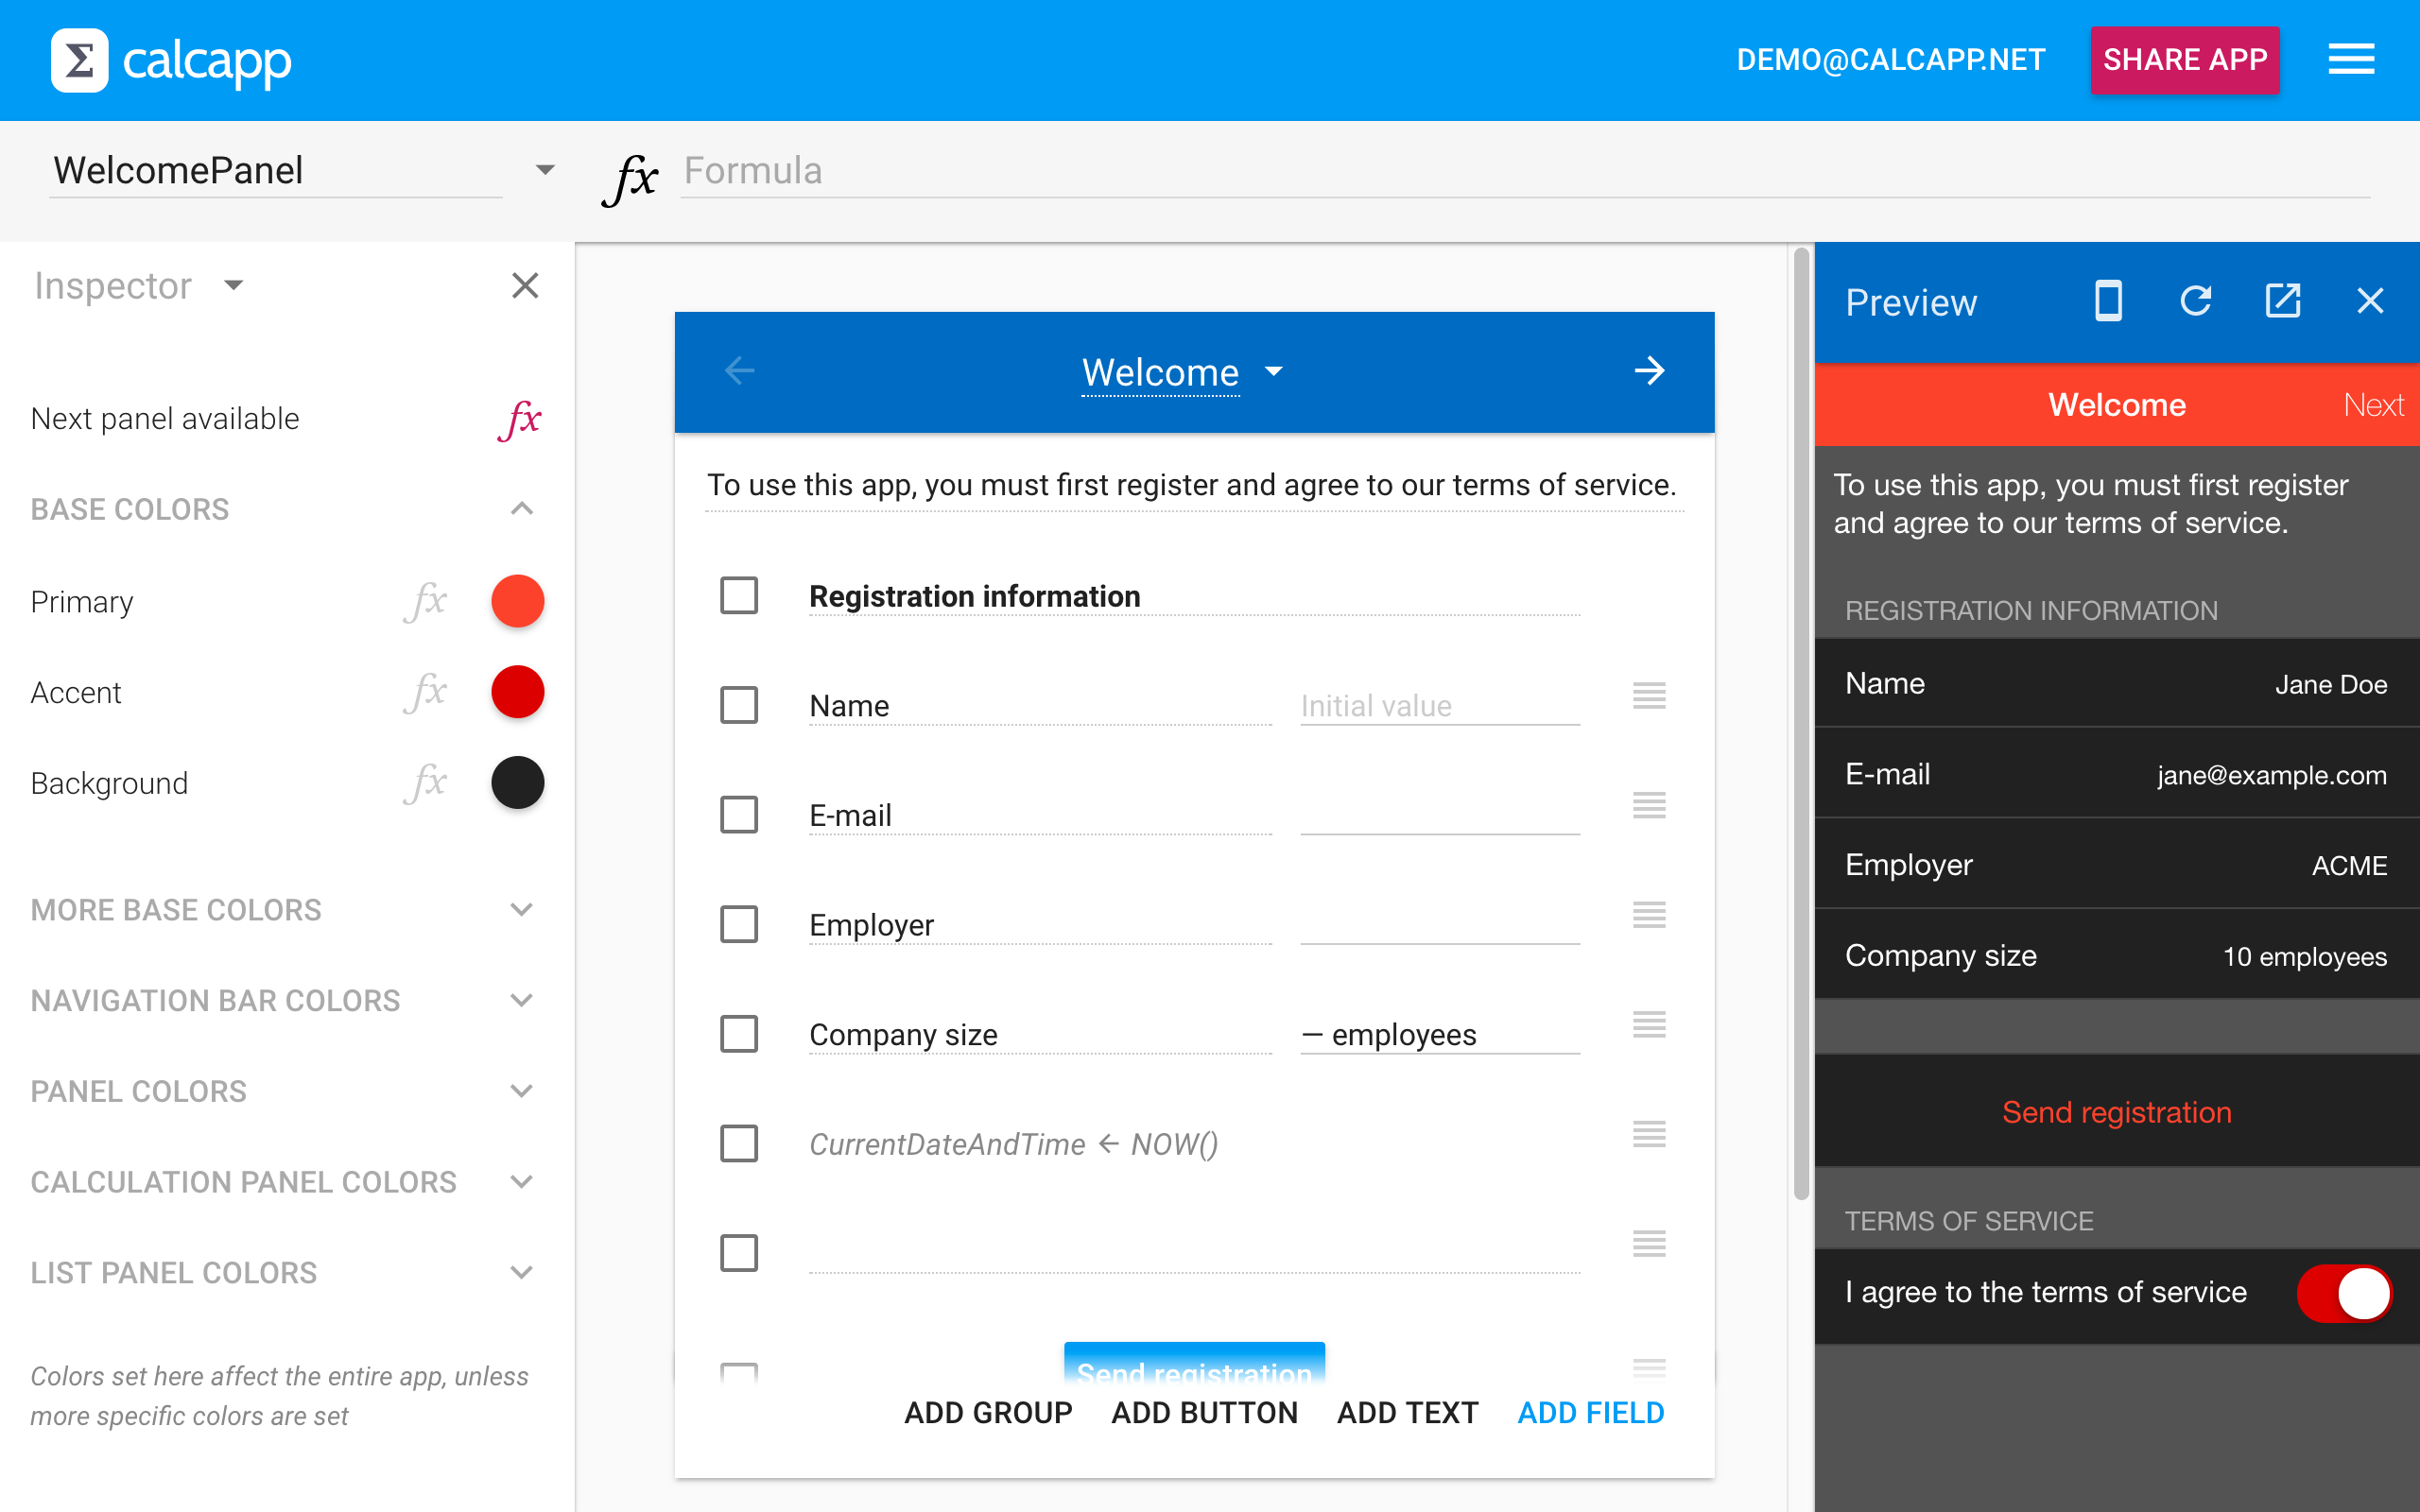Open the preview in a new window
Screen dimensions: 2420x1512
2282,301
